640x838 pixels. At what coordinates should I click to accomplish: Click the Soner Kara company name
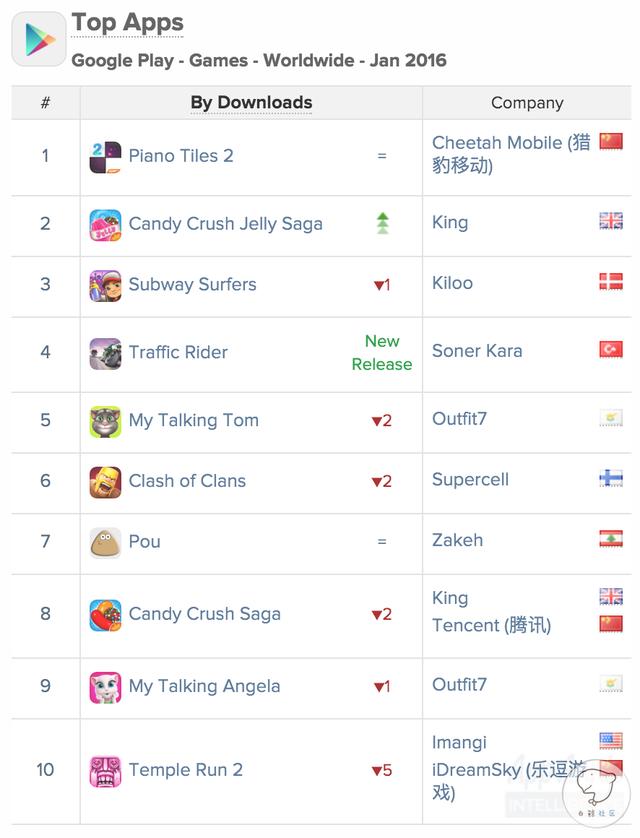tap(477, 351)
